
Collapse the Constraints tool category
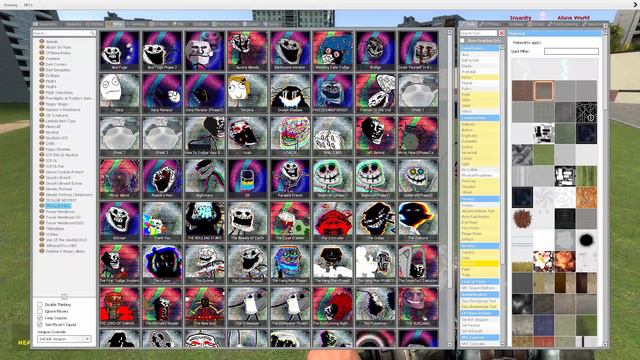[480, 48]
